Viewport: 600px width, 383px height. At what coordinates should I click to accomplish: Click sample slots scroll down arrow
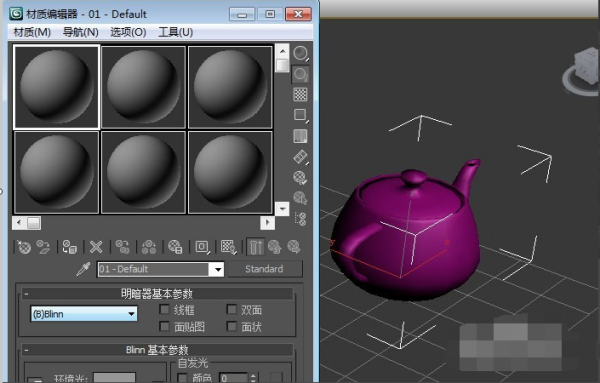(x=282, y=209)
